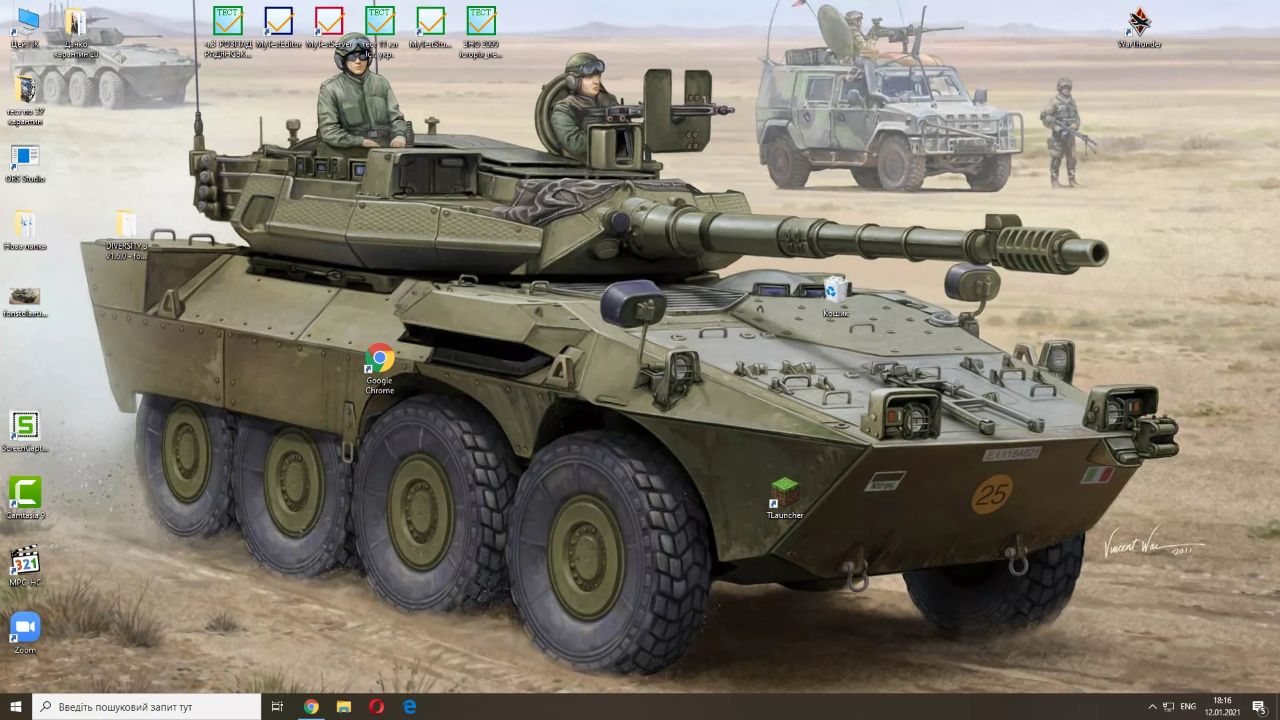Open the fanstola.ru image file
1280x720 pixels.
[x=25, y=302]
